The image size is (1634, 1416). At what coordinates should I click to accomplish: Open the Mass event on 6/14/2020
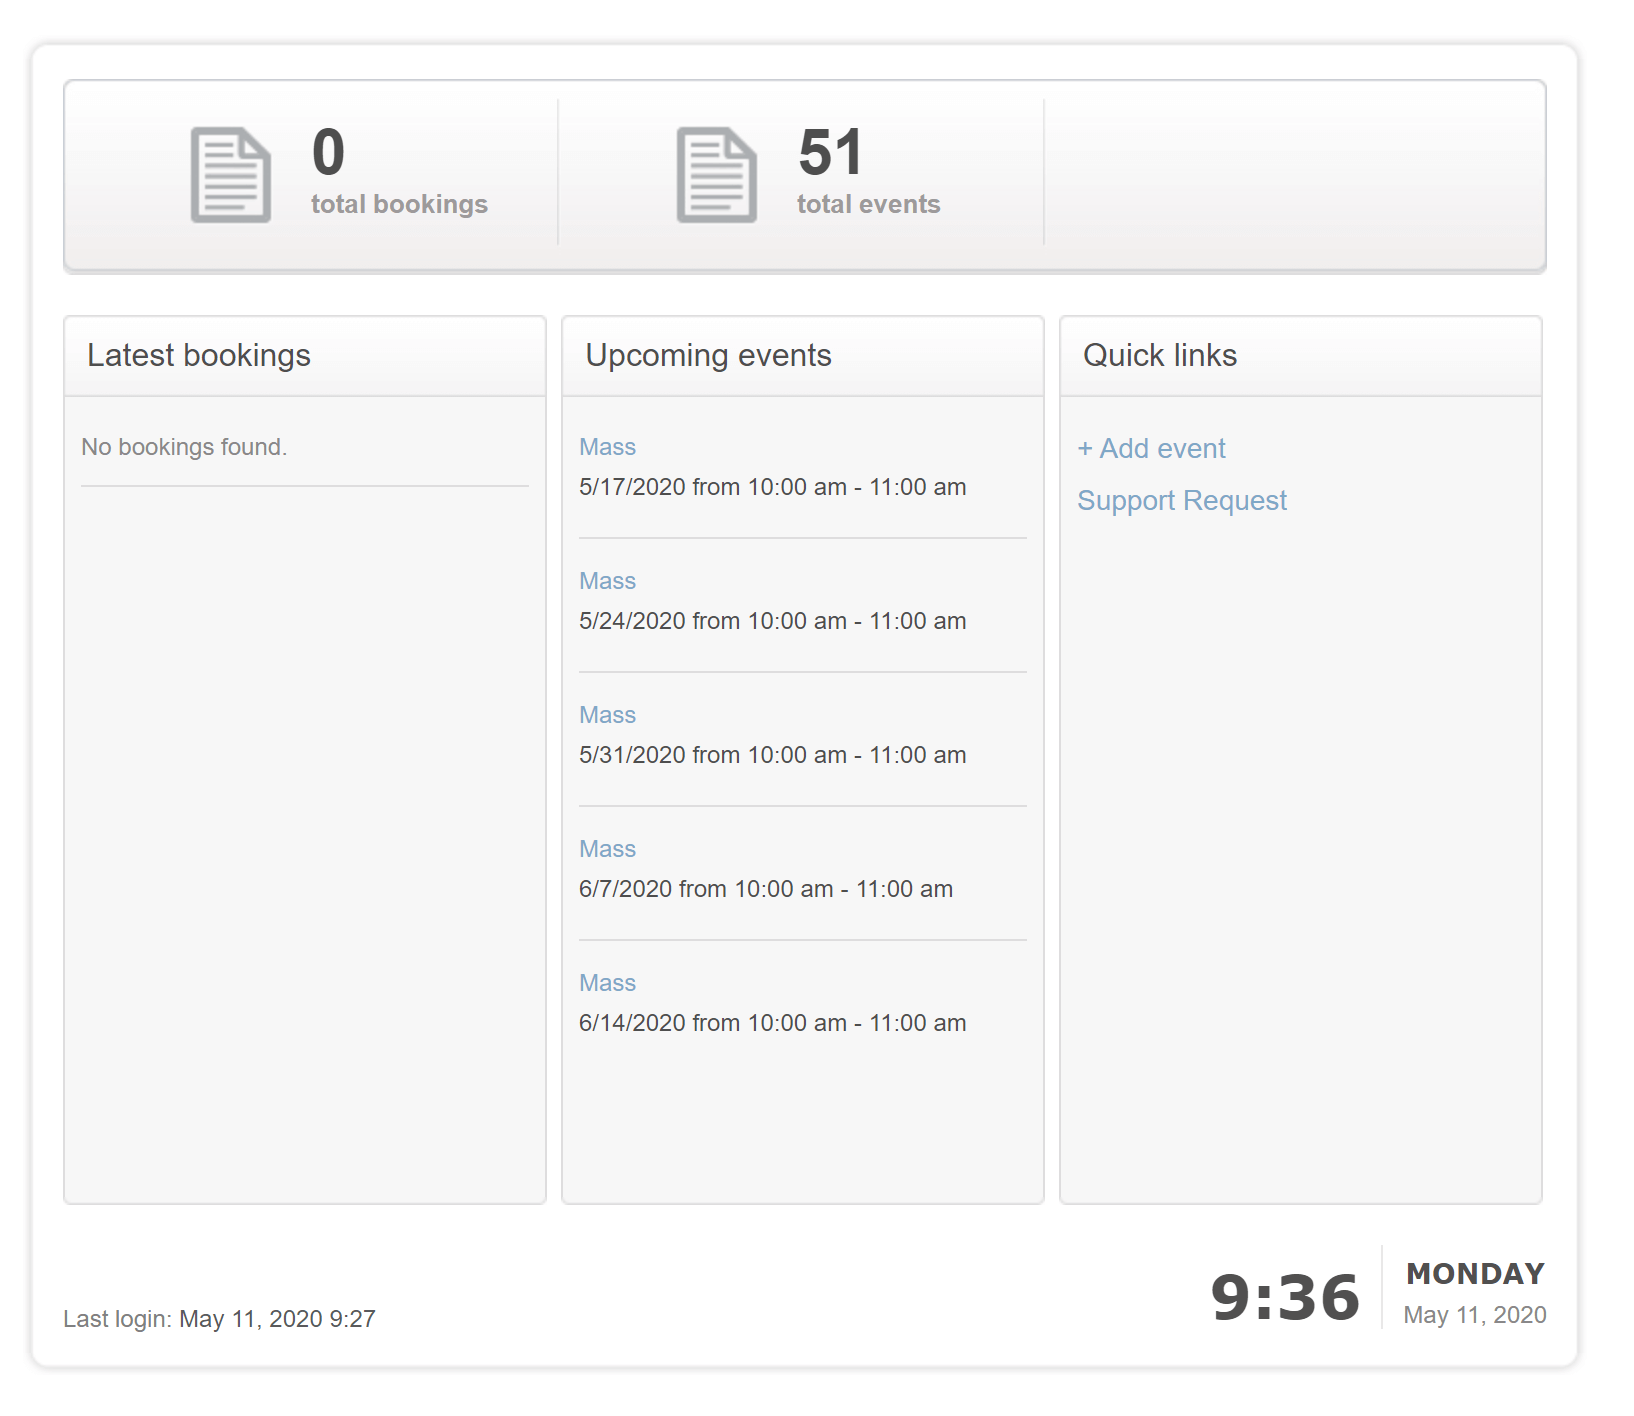click(607, 983)
